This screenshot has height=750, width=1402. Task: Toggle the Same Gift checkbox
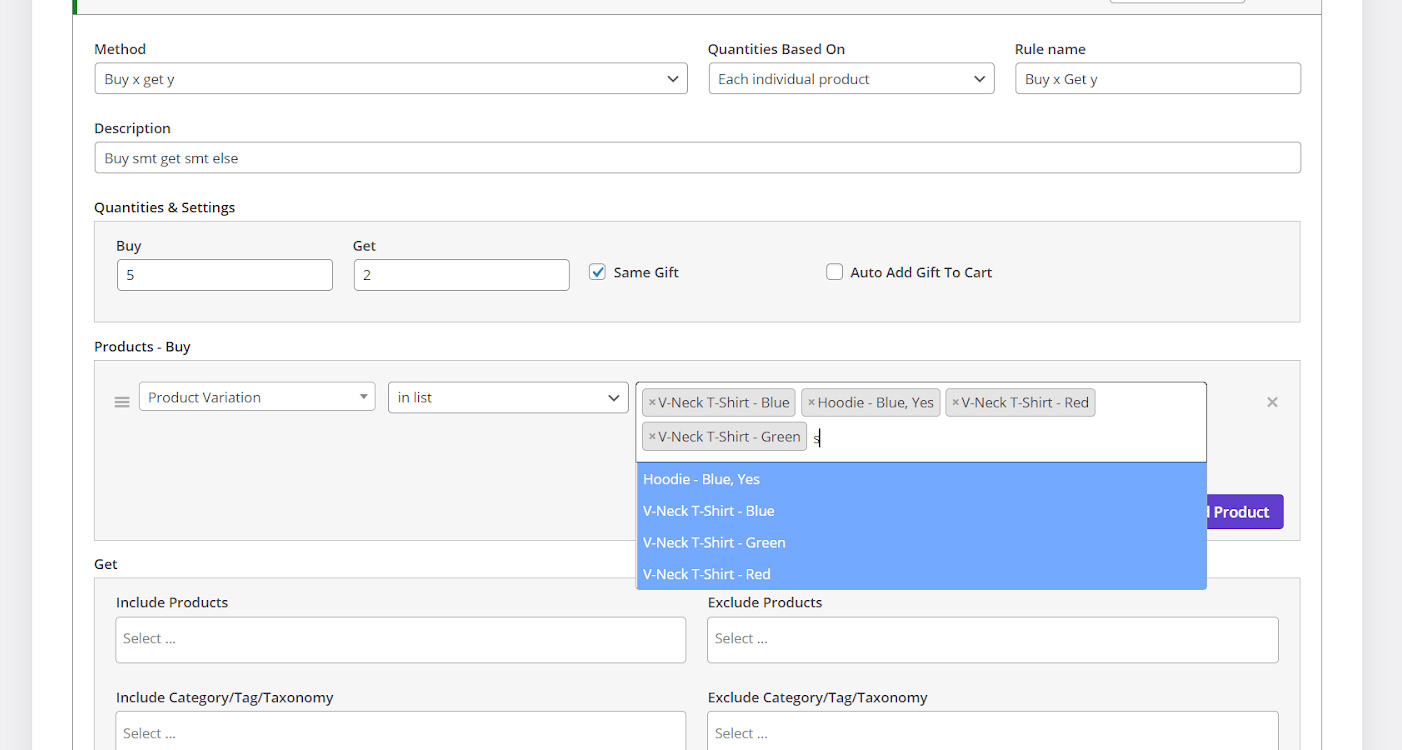pyautogui.click(x=597, y=272)
